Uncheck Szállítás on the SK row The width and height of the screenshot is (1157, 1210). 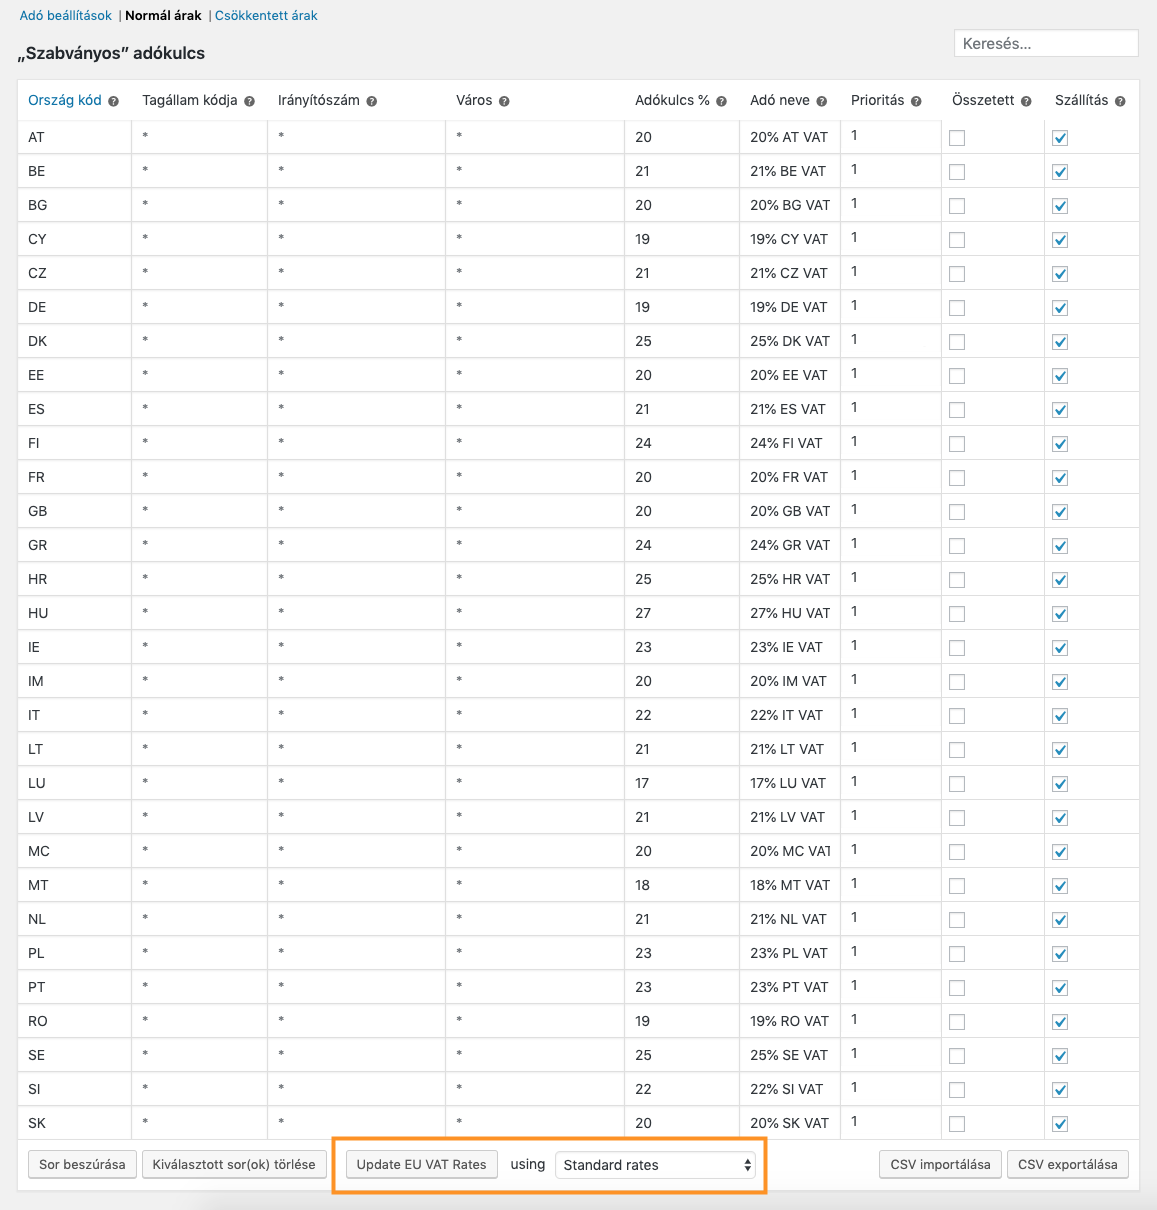coord(1059,1123)
